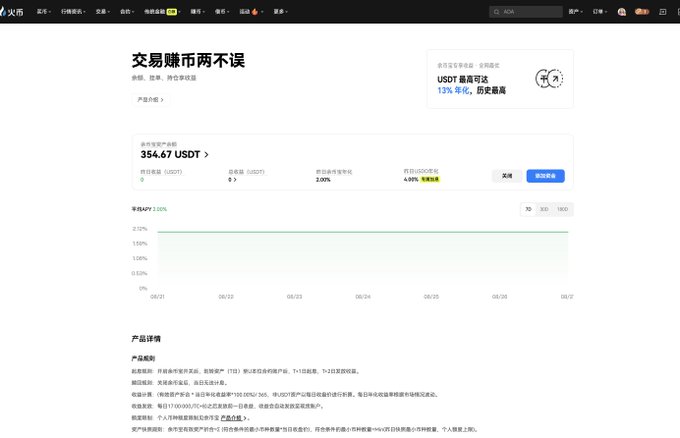Open the 订单 orders menu
The width and height of the screenshot is (680, 438).
[600, 12]
